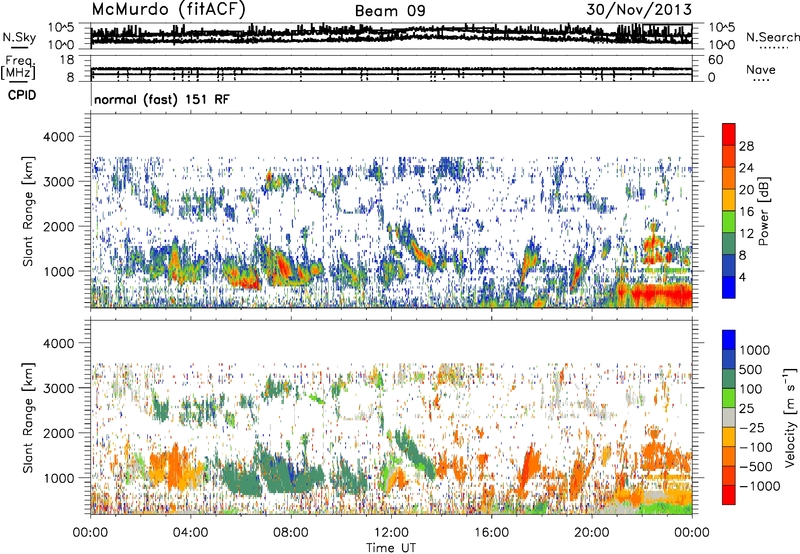Viewport: 800px width, 554px height.
Task: Click the "12" value on Power colorbar
Action: click(746, 234)
